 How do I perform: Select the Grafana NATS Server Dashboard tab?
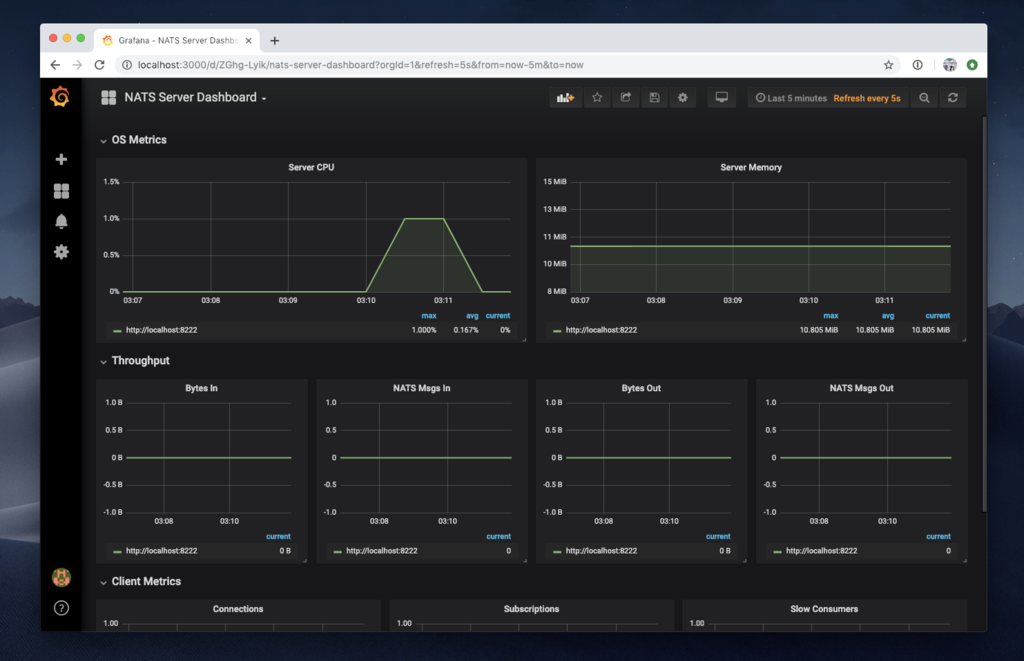178,40
